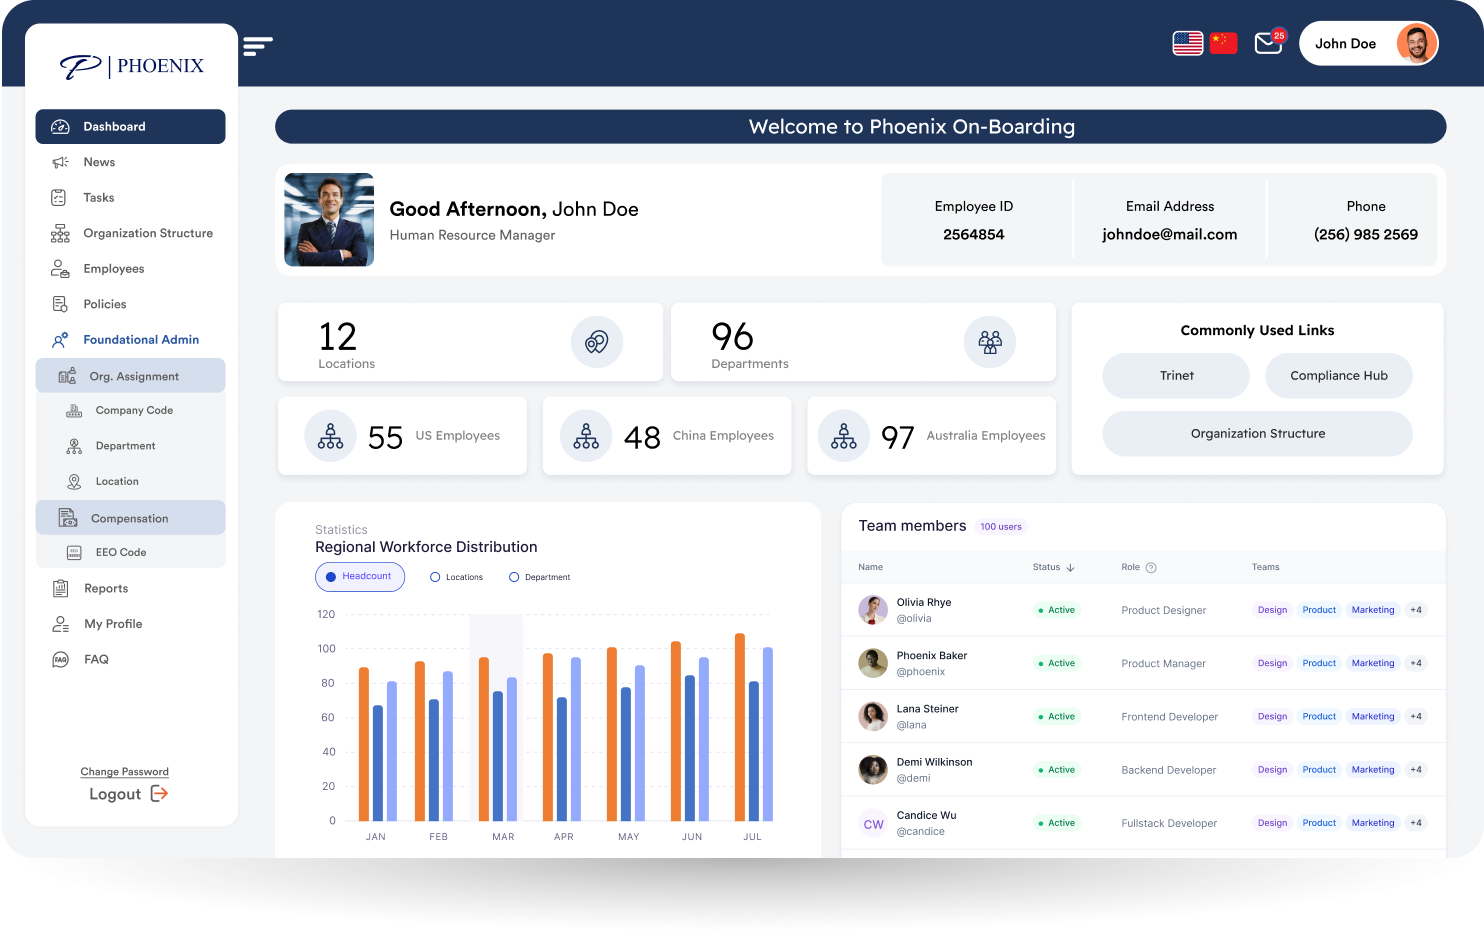This screenshot has height=932, width=1484.
Task: Open the mail envelope icon showing 25 notifications
Action: 1267,43
